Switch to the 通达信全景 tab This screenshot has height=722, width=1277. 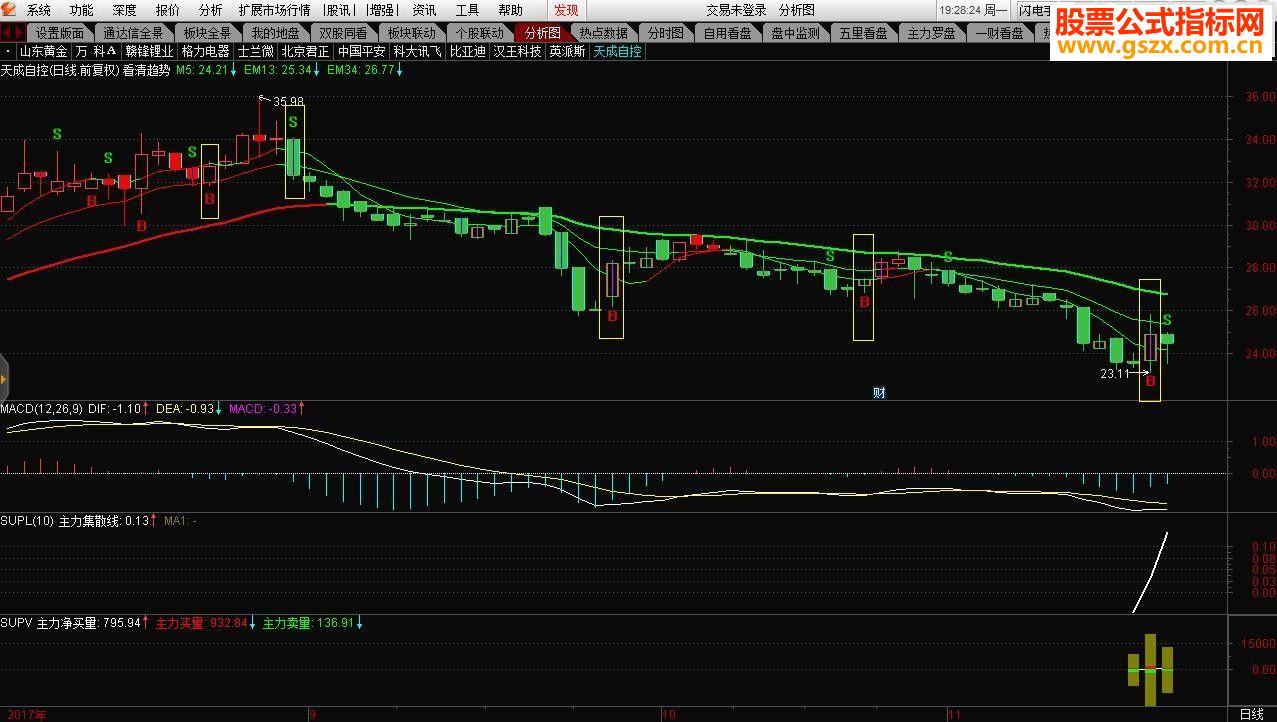[133, 32]
